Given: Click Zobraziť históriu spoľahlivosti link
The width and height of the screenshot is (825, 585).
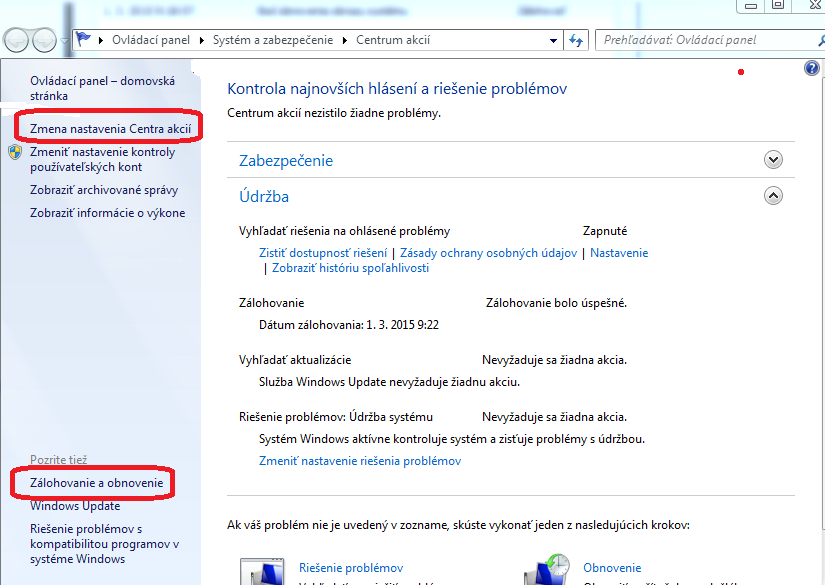Looking at the screenshot, I should click(x=350, y=268).
